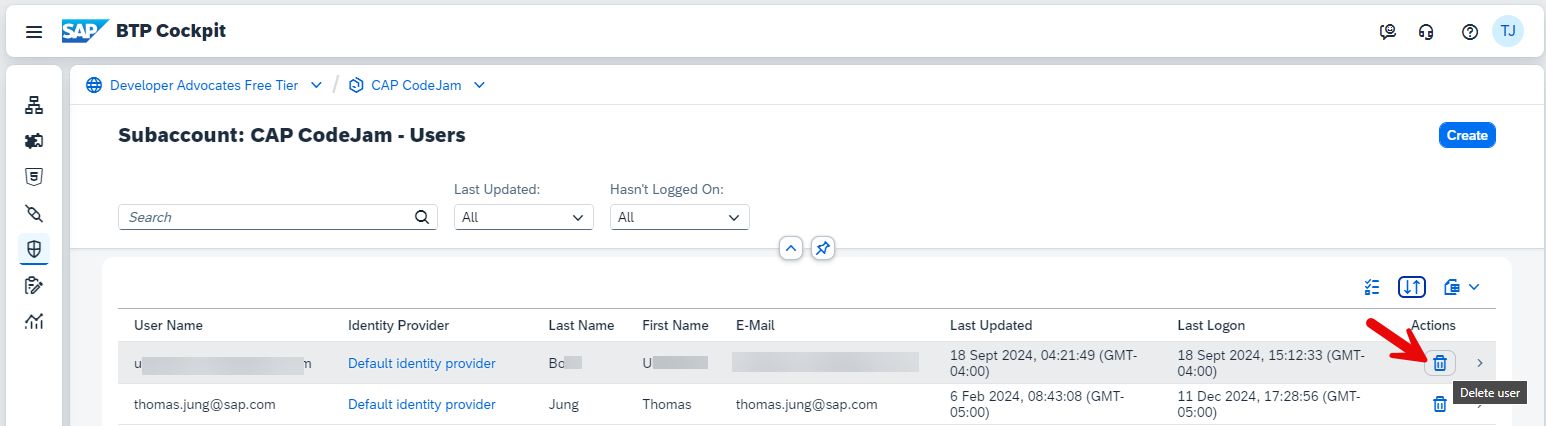Image resolution: width=1546 pixels, height=426 pixels.
Task: Click the table sort icon
Action: tap(1411, 287)
